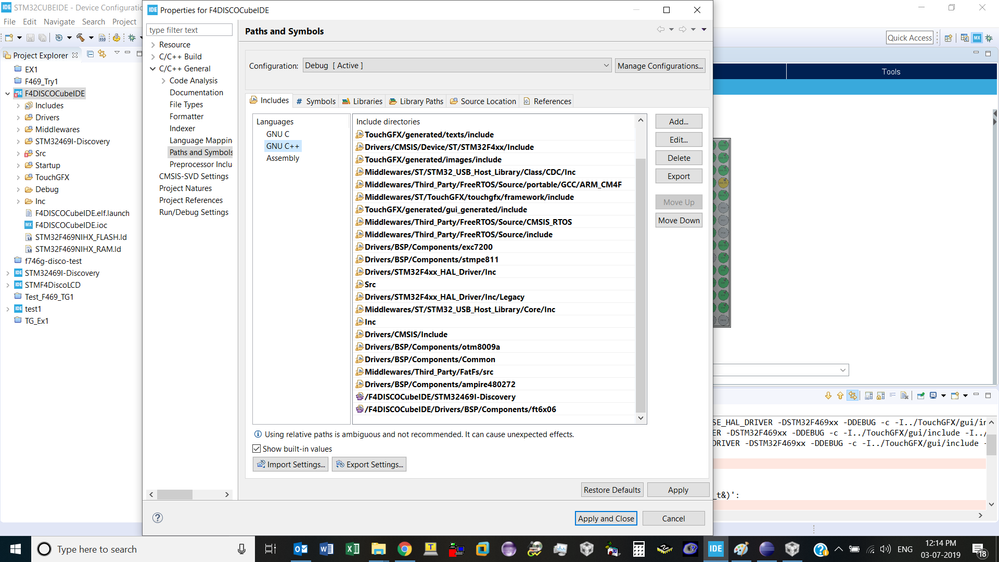Click the Manage Configurations... button
Image resolution: width=999 pixels, height=562 pixels.
click(660, 66)
